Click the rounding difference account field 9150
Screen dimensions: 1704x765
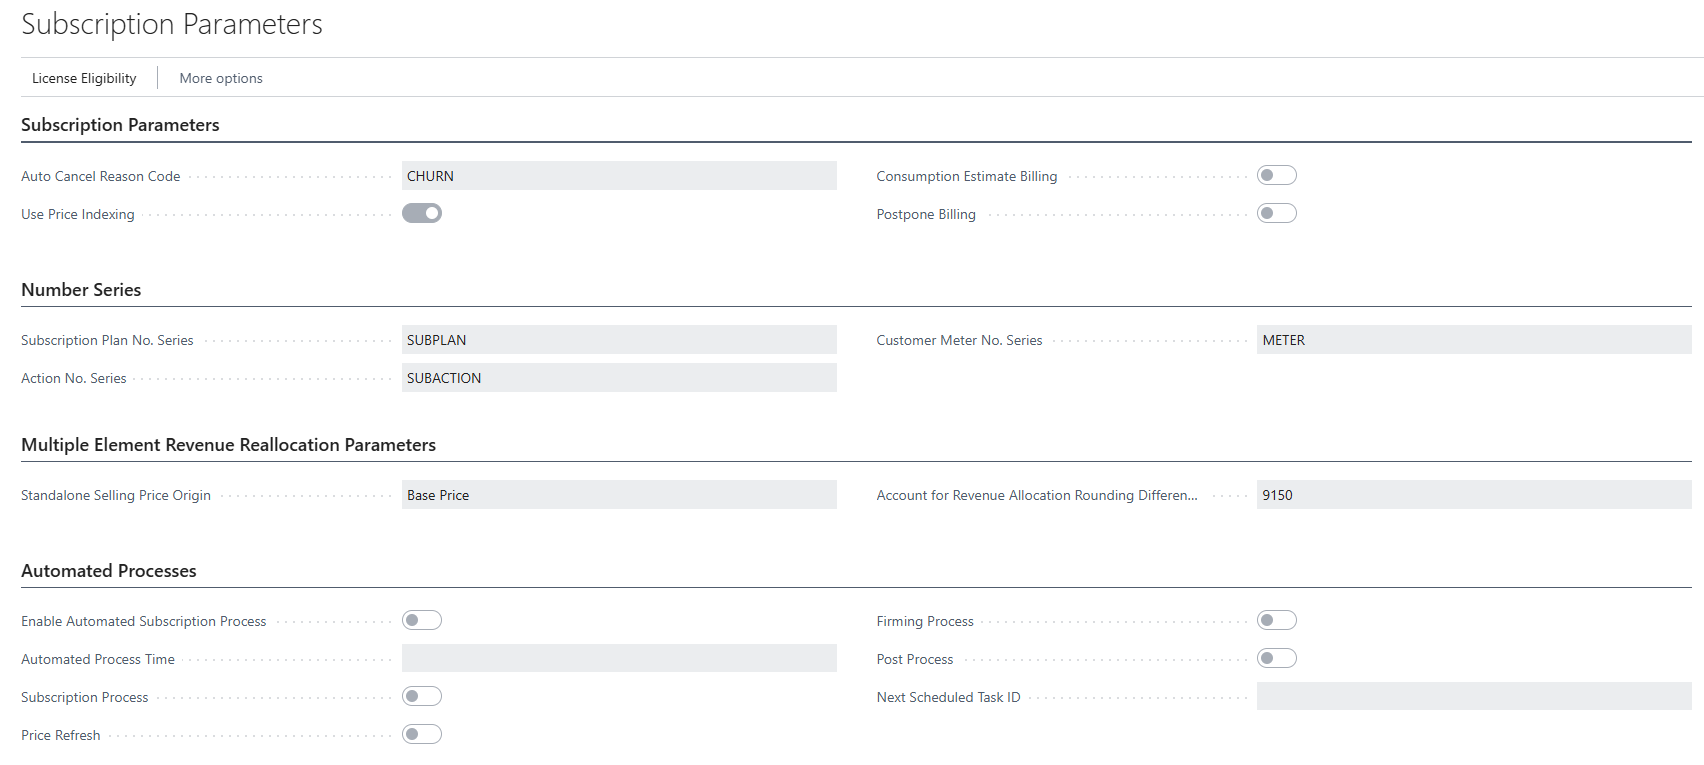[x=1473, y=495]
